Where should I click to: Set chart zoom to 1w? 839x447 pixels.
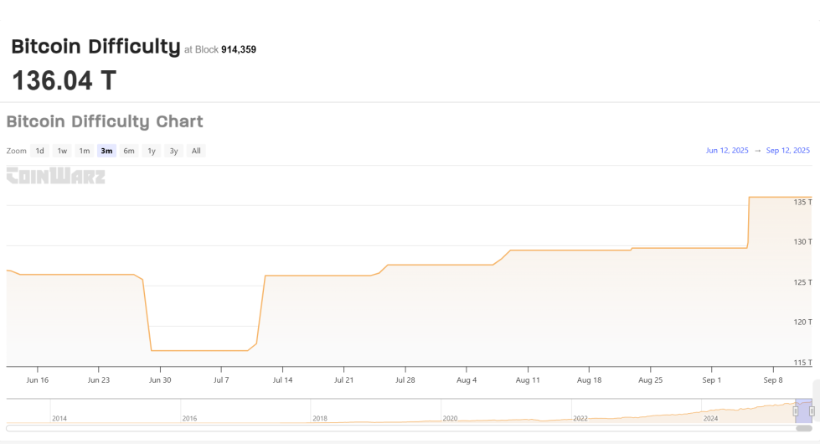62,151
